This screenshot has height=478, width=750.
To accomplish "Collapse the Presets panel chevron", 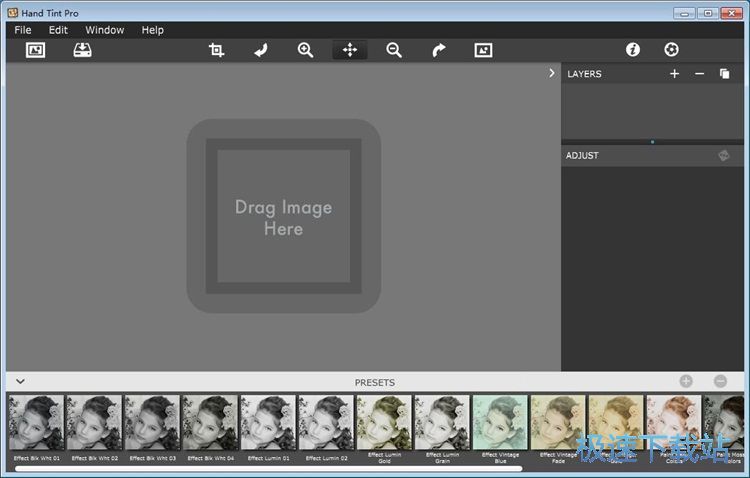I will point(20,381).
